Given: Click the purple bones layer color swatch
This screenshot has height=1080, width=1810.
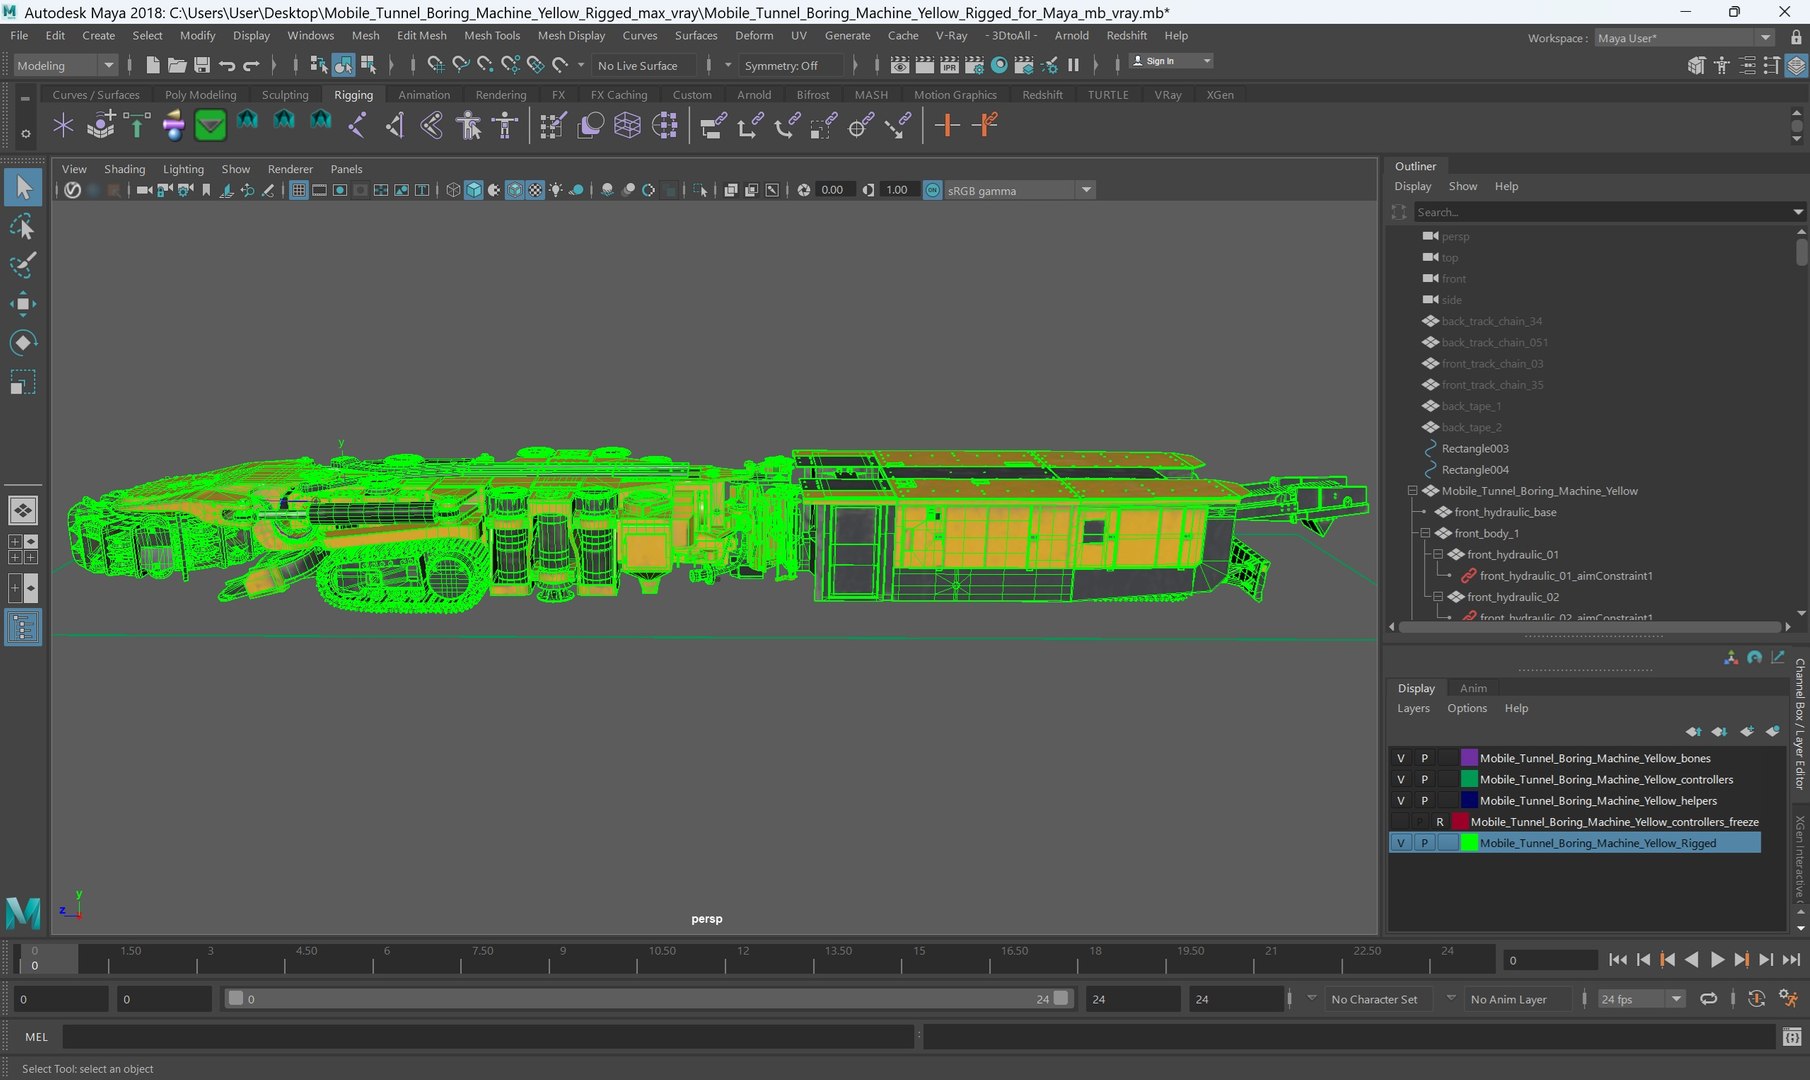Looking at the screenshot, I should (x=1469, y=758).
